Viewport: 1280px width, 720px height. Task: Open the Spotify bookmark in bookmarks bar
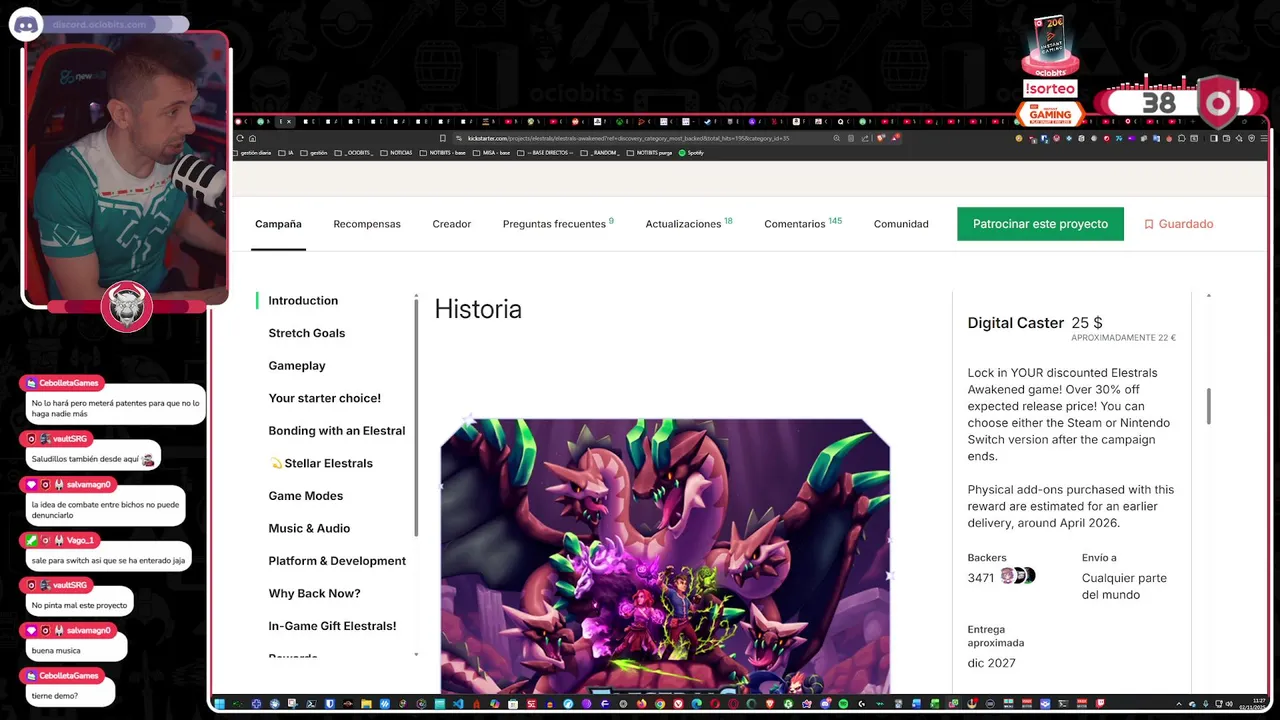pos(691,153)
